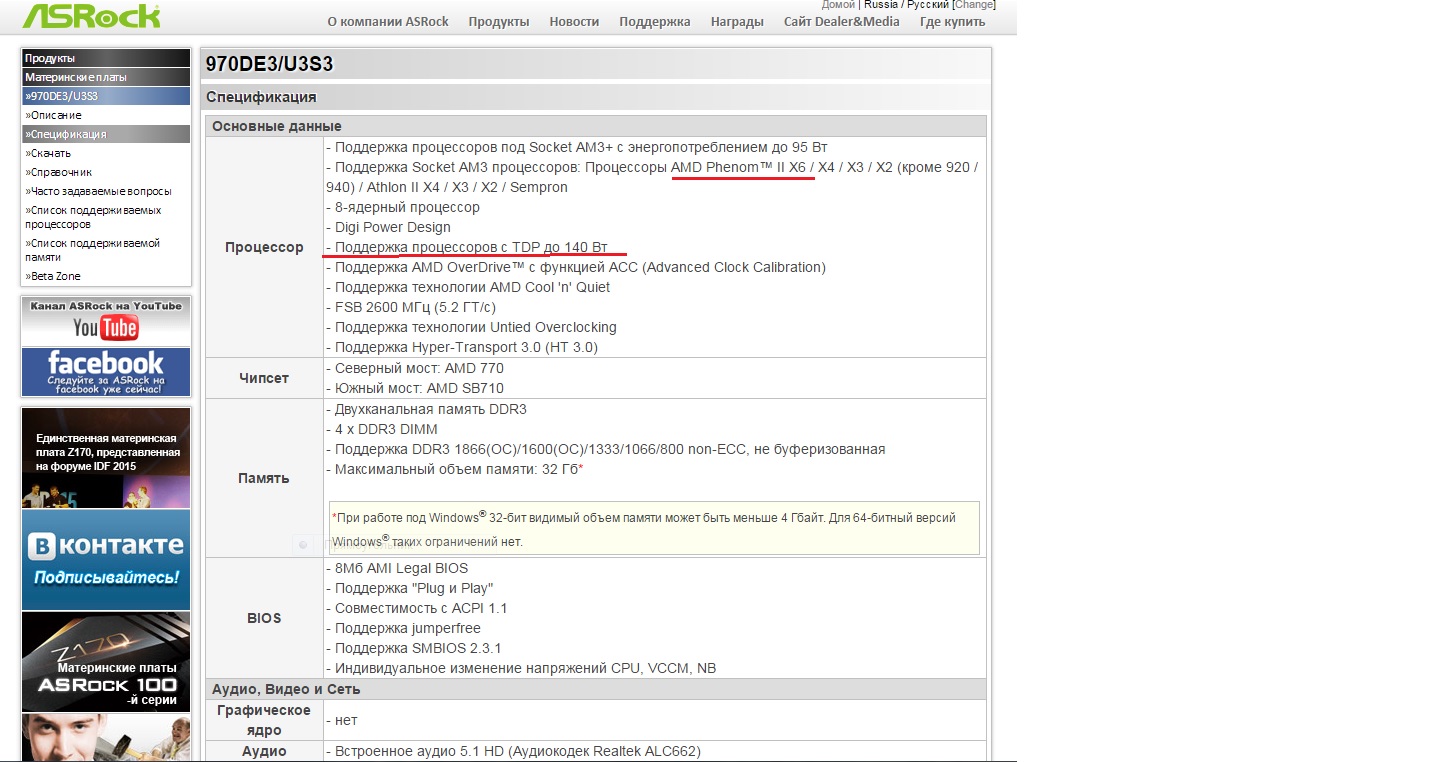Click the Процессор row label
Screen dimensions: 1438x762
pos(264,247)
